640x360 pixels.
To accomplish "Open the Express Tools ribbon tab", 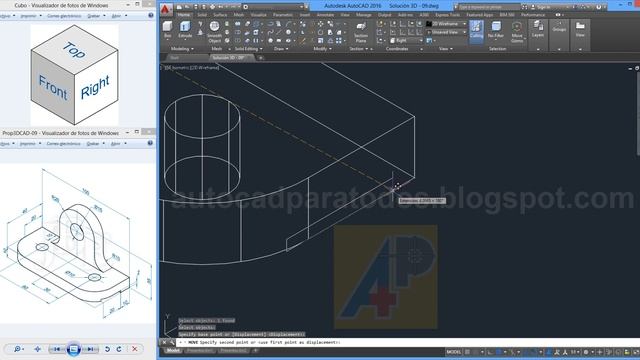I will coord(447,15).
